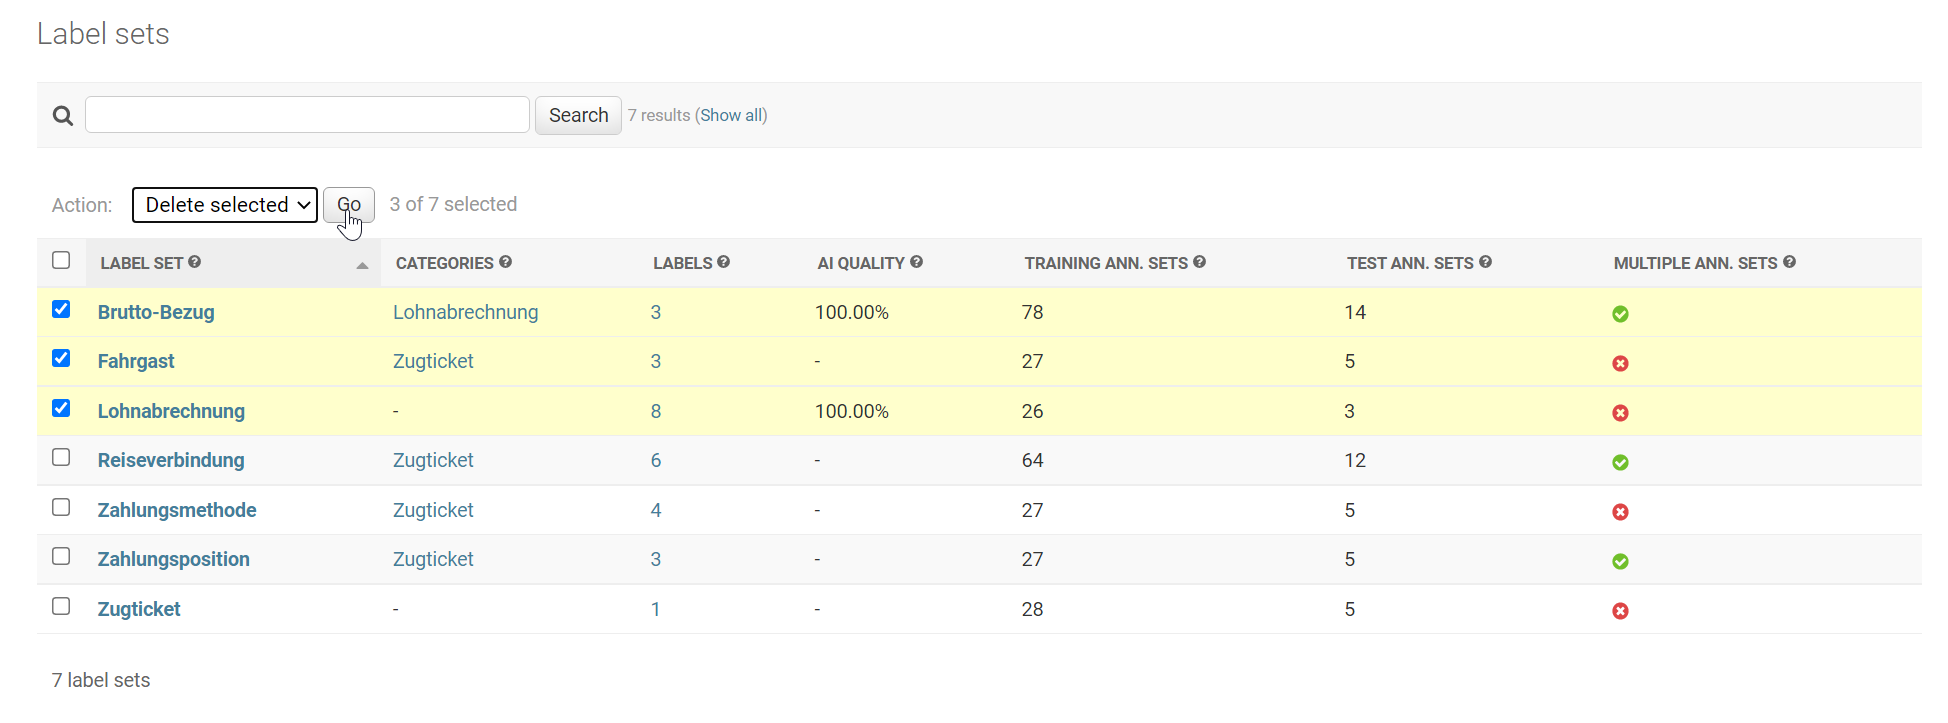The image size is (1948, 723).
Task: Click the '3 of 7 selected' text
Action: tap(453, 204)
